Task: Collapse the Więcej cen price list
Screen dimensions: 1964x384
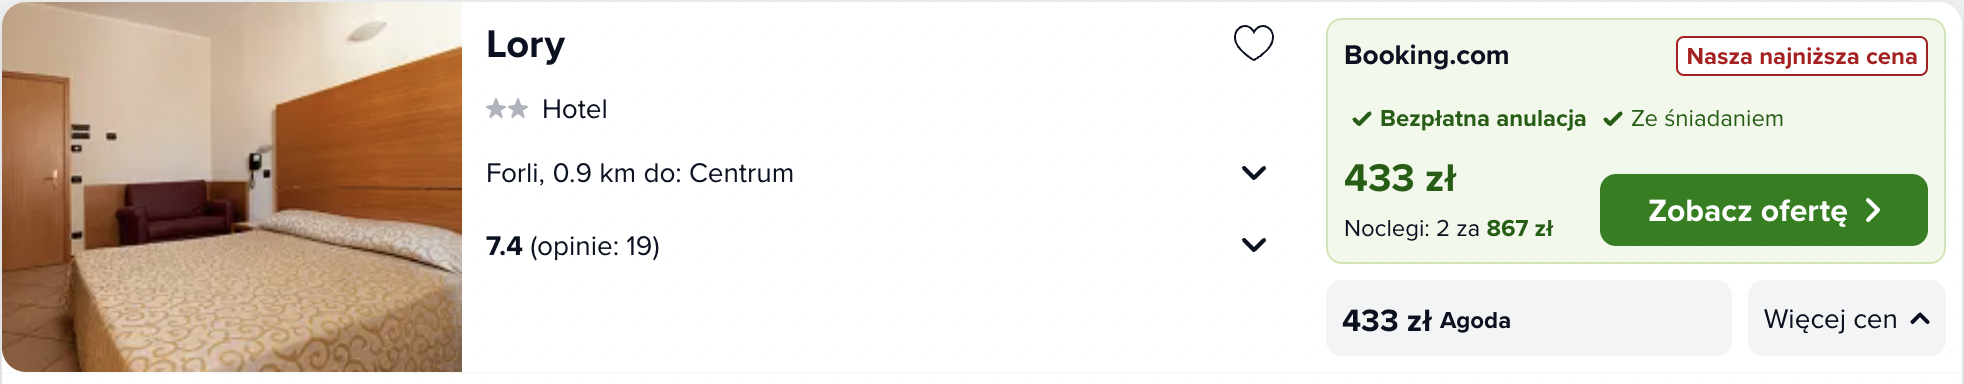Action: (1846, 318)
